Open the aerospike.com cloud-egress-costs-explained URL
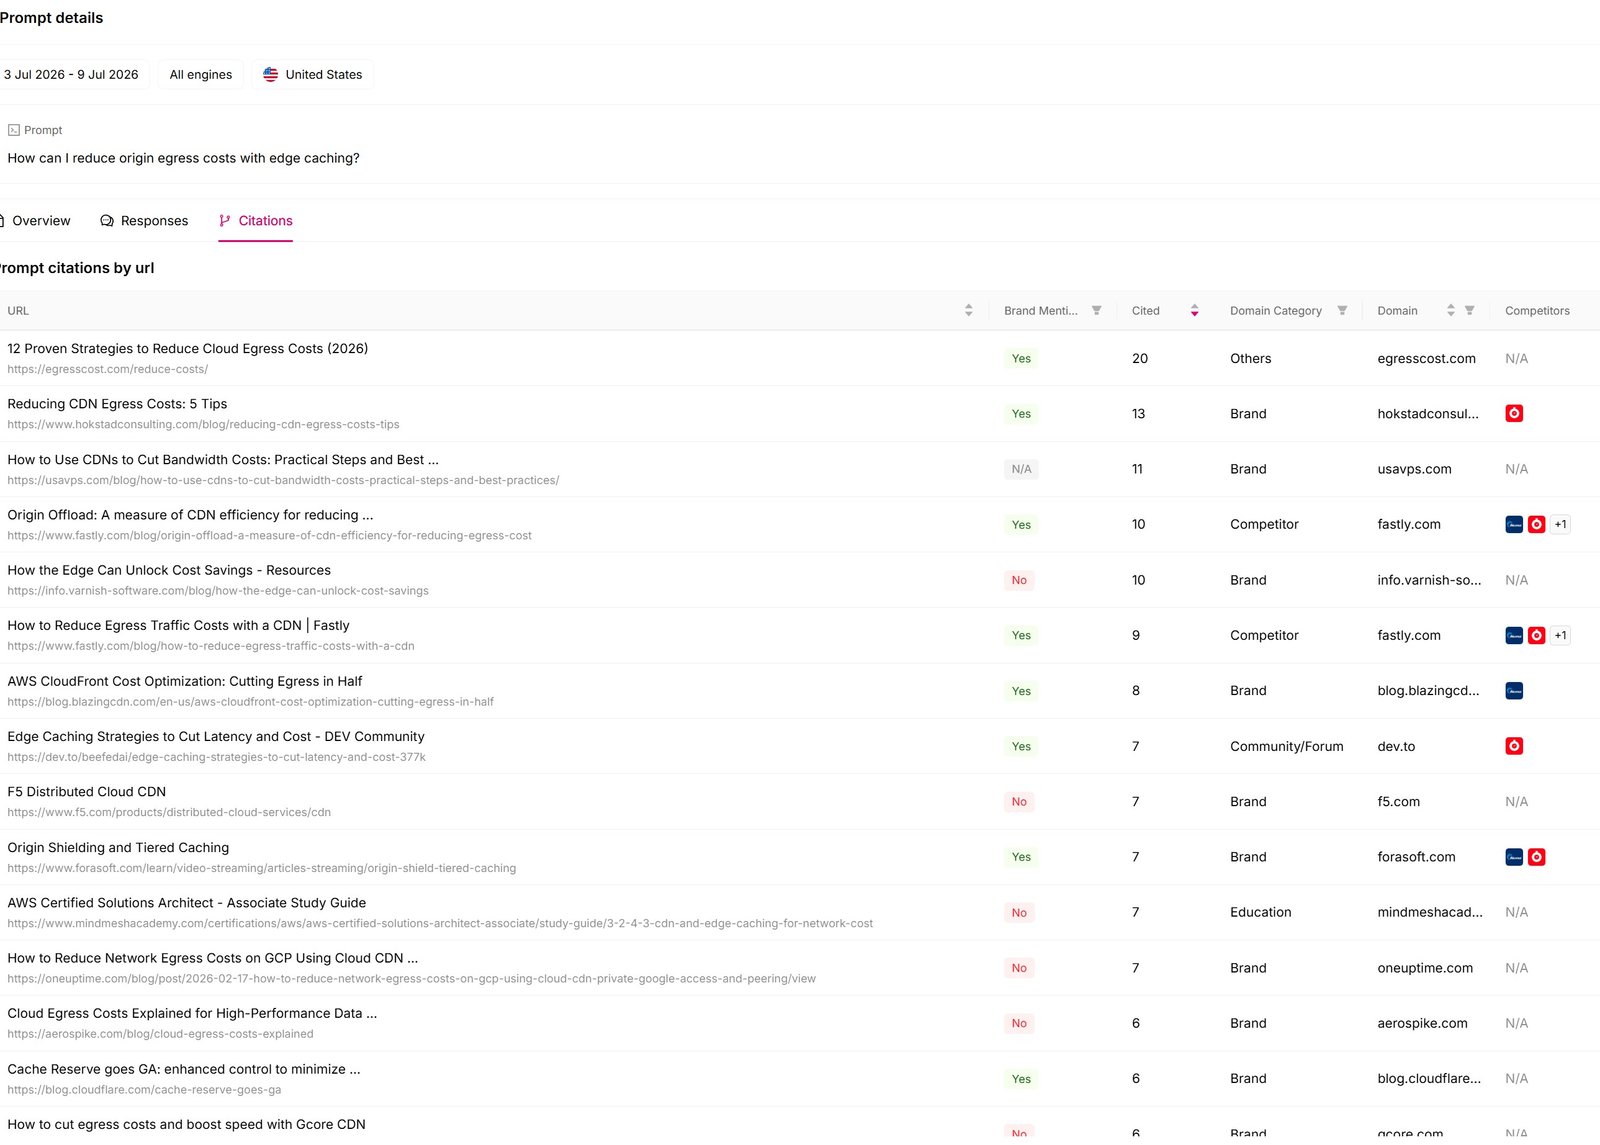This screenshot has width=1600, height=1145. click(161, 1035)
